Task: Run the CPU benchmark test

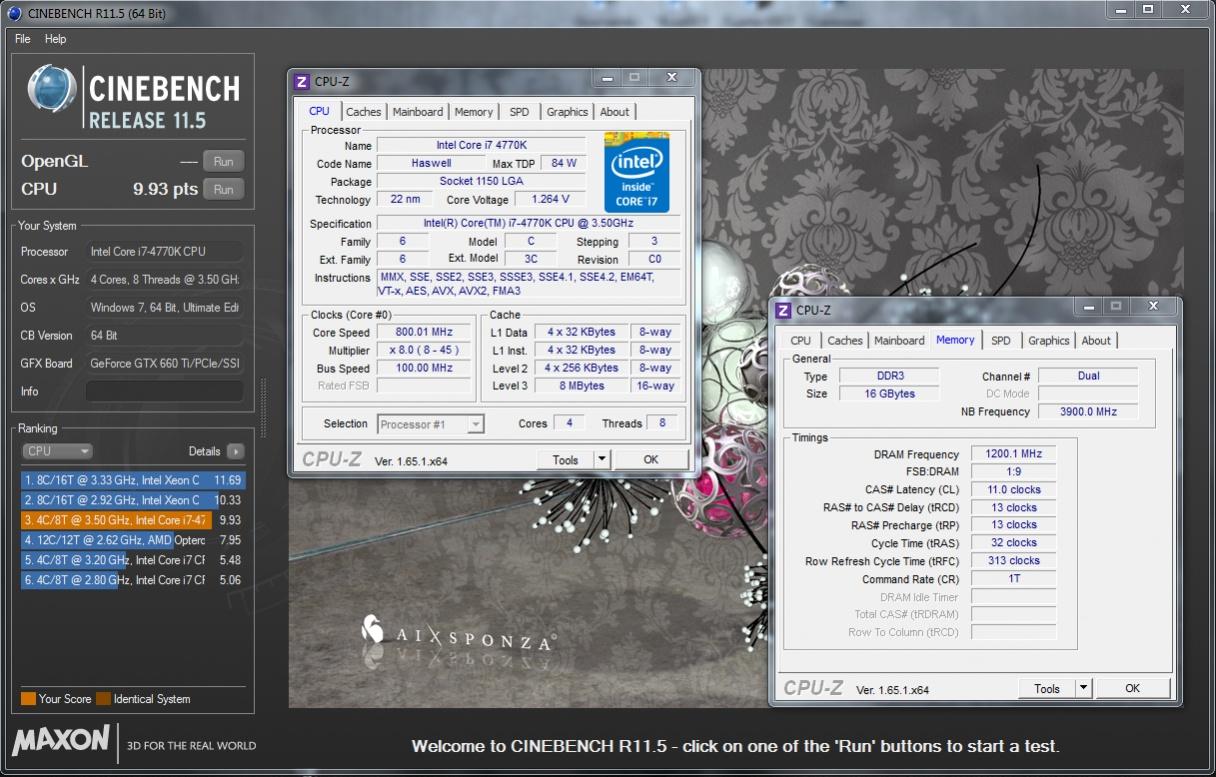Action: click(223, 189)
